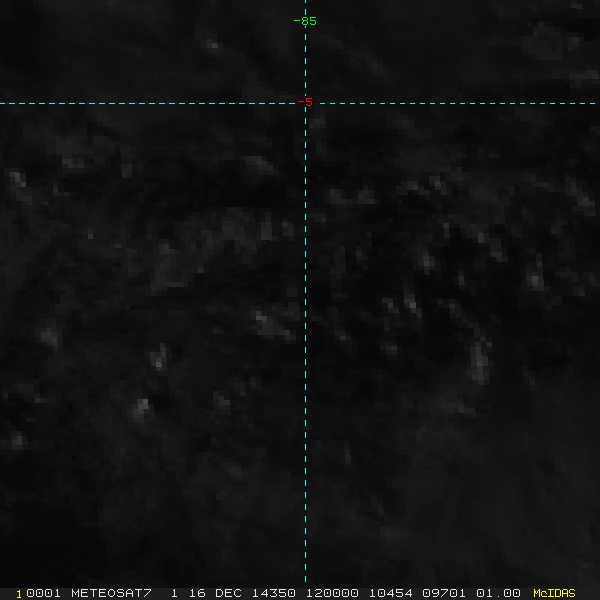Image resolution: width=600 pixels, height=600 pixels.
Task: Click the intersection of the cyan grid lines
Action: pyautogui.click(x=305, y=103)
